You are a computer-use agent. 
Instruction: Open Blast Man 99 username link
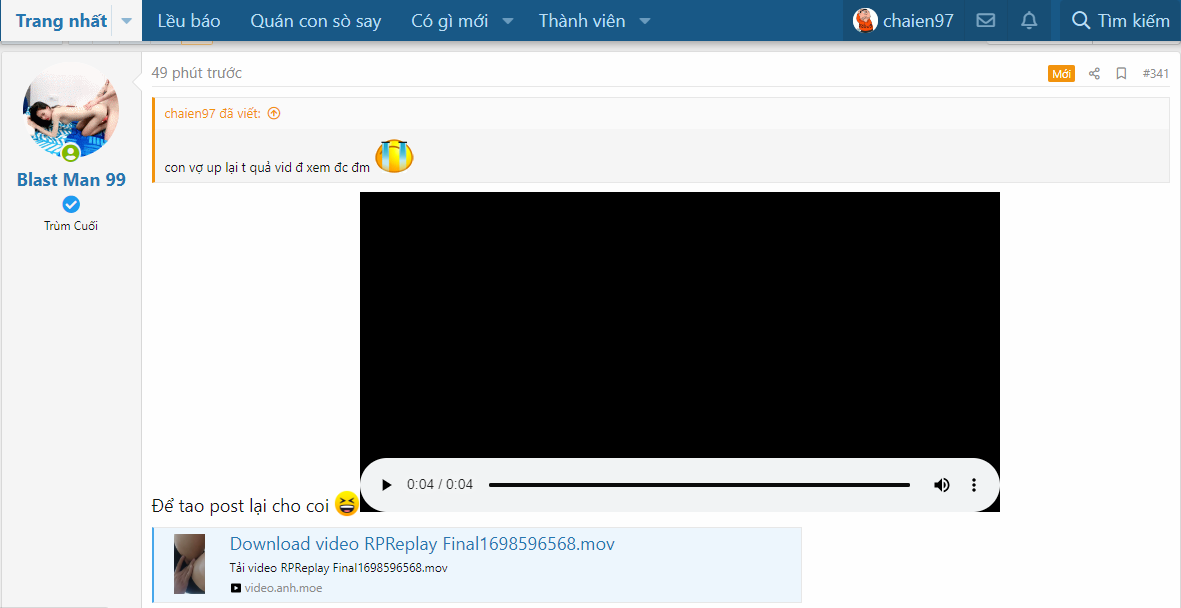[x=71, y=180]
